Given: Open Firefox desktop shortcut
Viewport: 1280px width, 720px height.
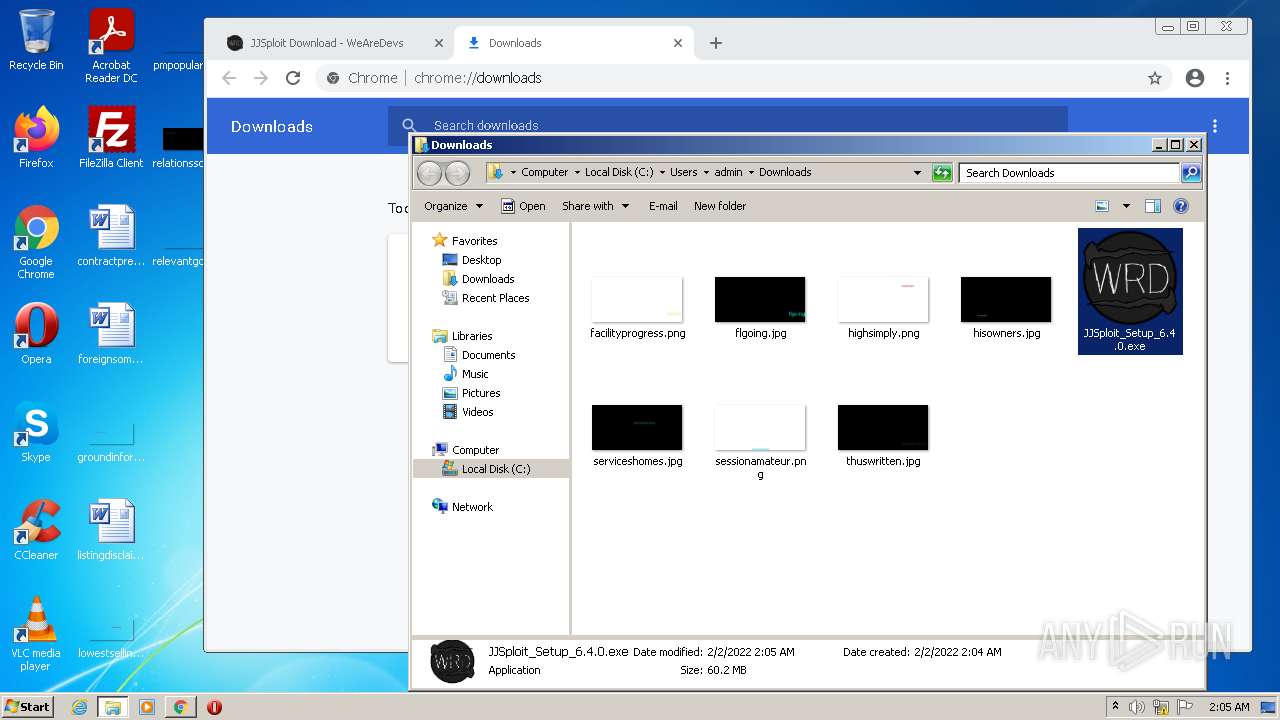Looking at the screenshot, I should click(36, 138).
